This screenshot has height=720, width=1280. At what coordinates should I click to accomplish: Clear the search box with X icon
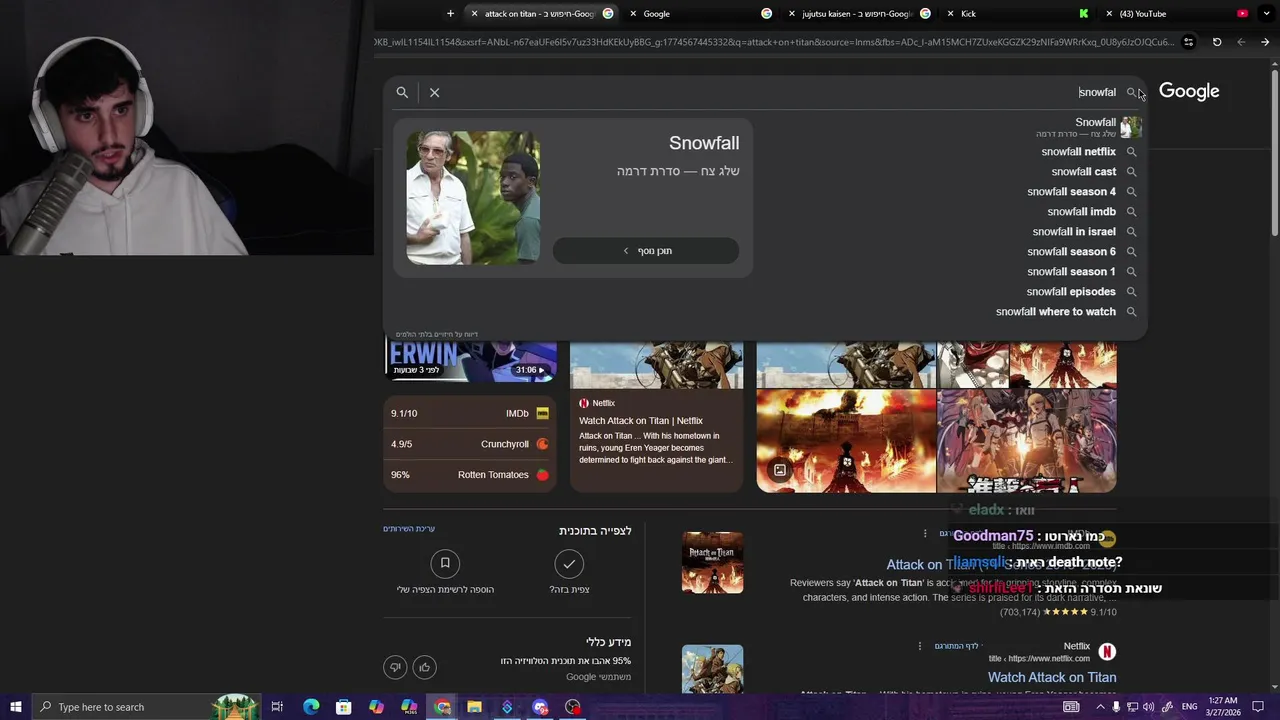pyautogui.click(x=434, y=92)
